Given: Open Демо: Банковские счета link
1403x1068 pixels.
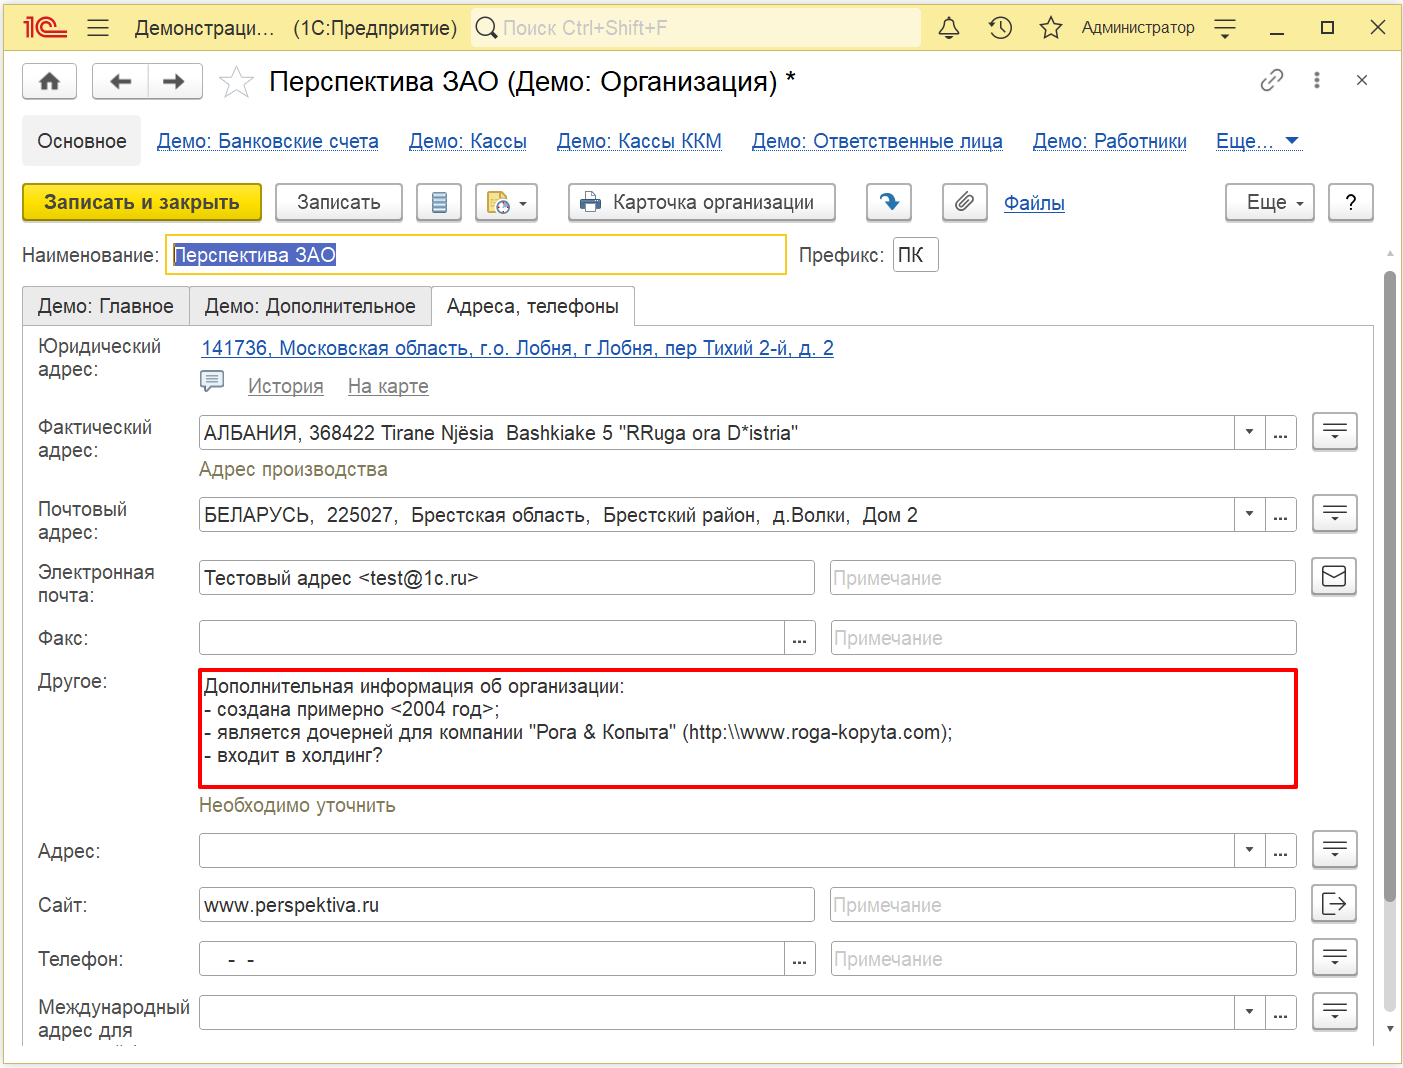Looking at the screenshot, I should point(268,141).
